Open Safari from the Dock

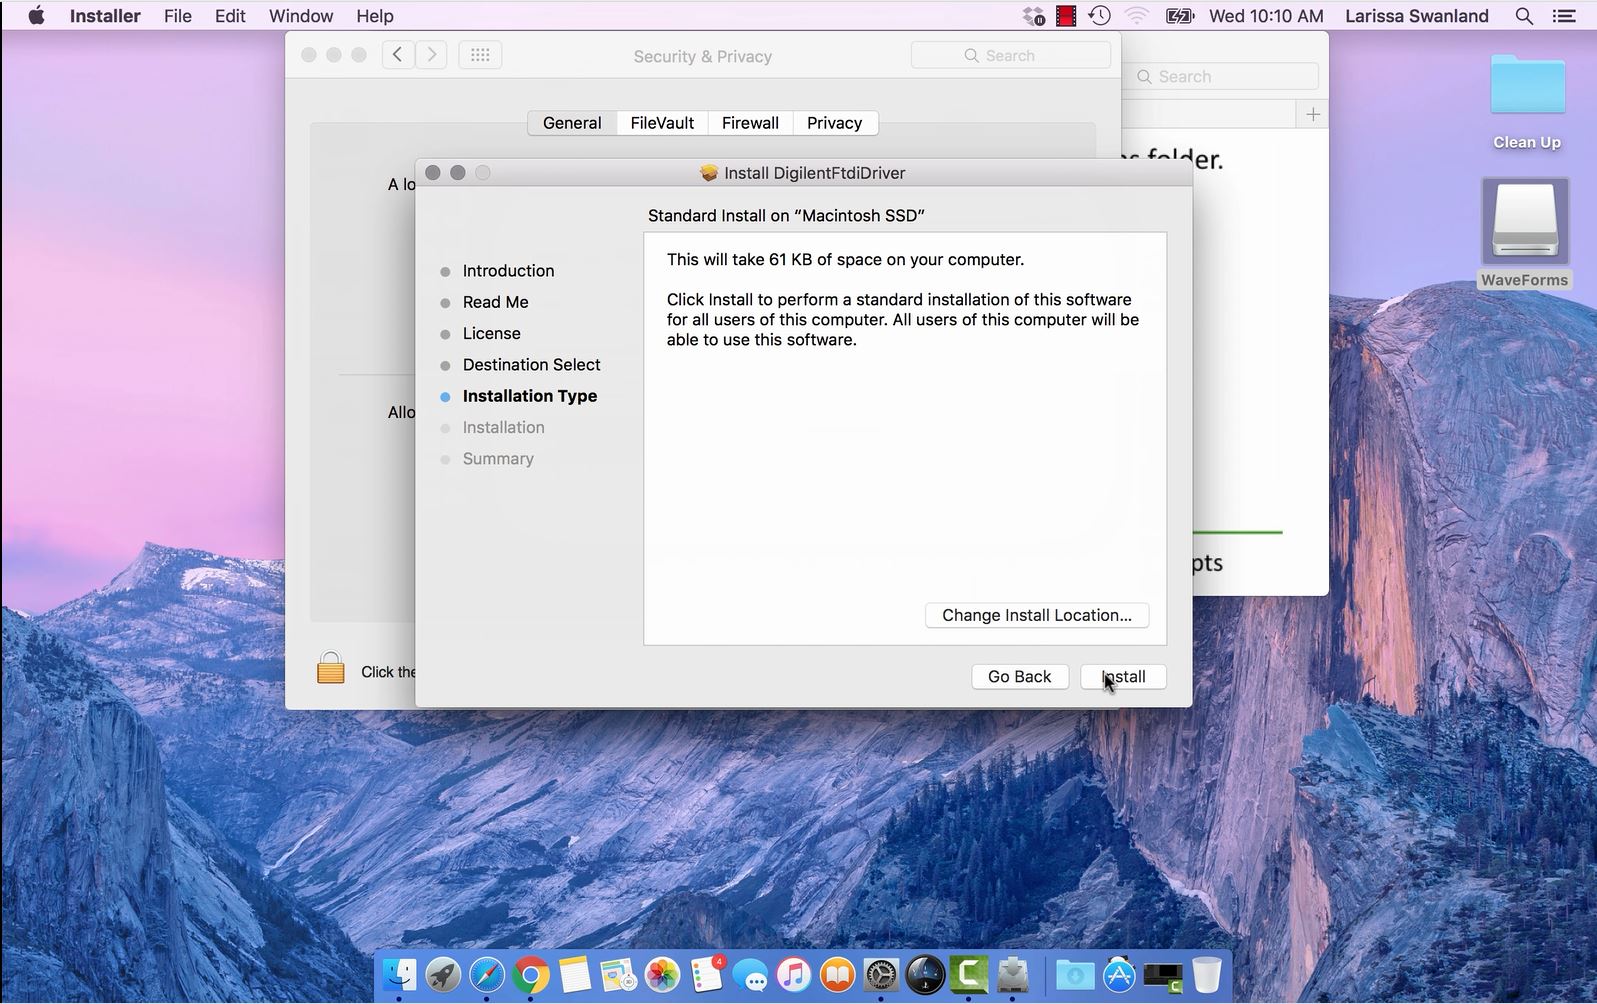[487, 974]
